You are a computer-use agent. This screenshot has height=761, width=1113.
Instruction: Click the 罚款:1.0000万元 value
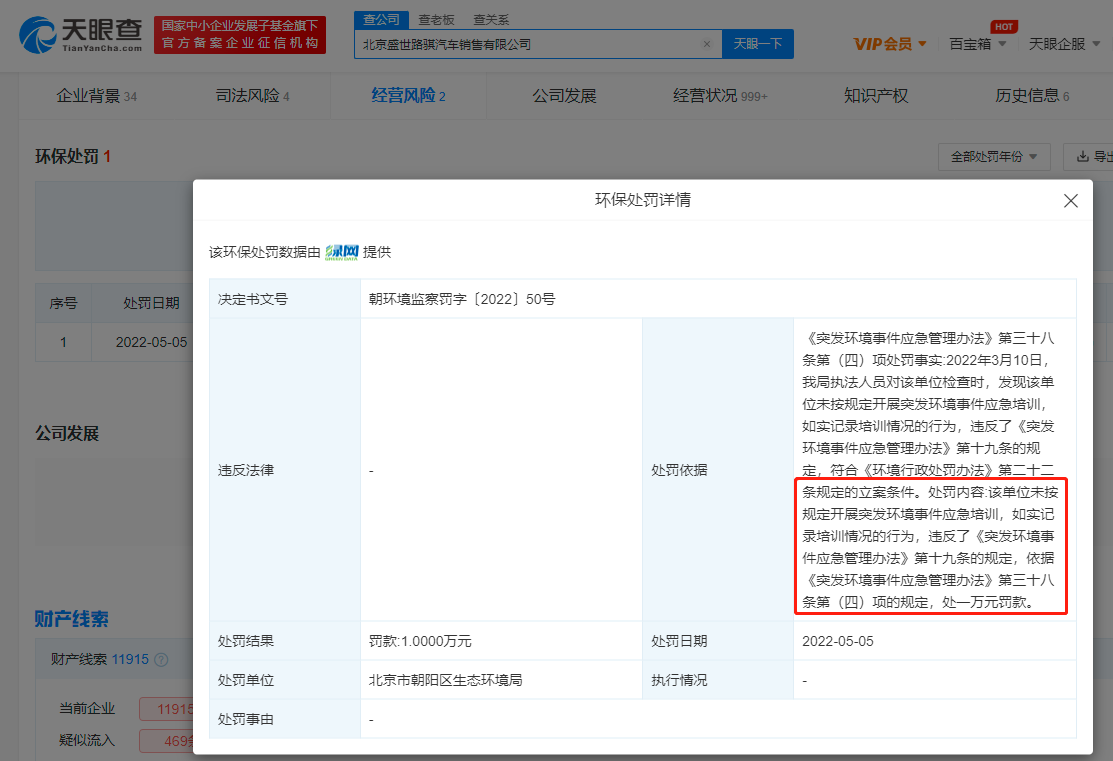[420, 641]
